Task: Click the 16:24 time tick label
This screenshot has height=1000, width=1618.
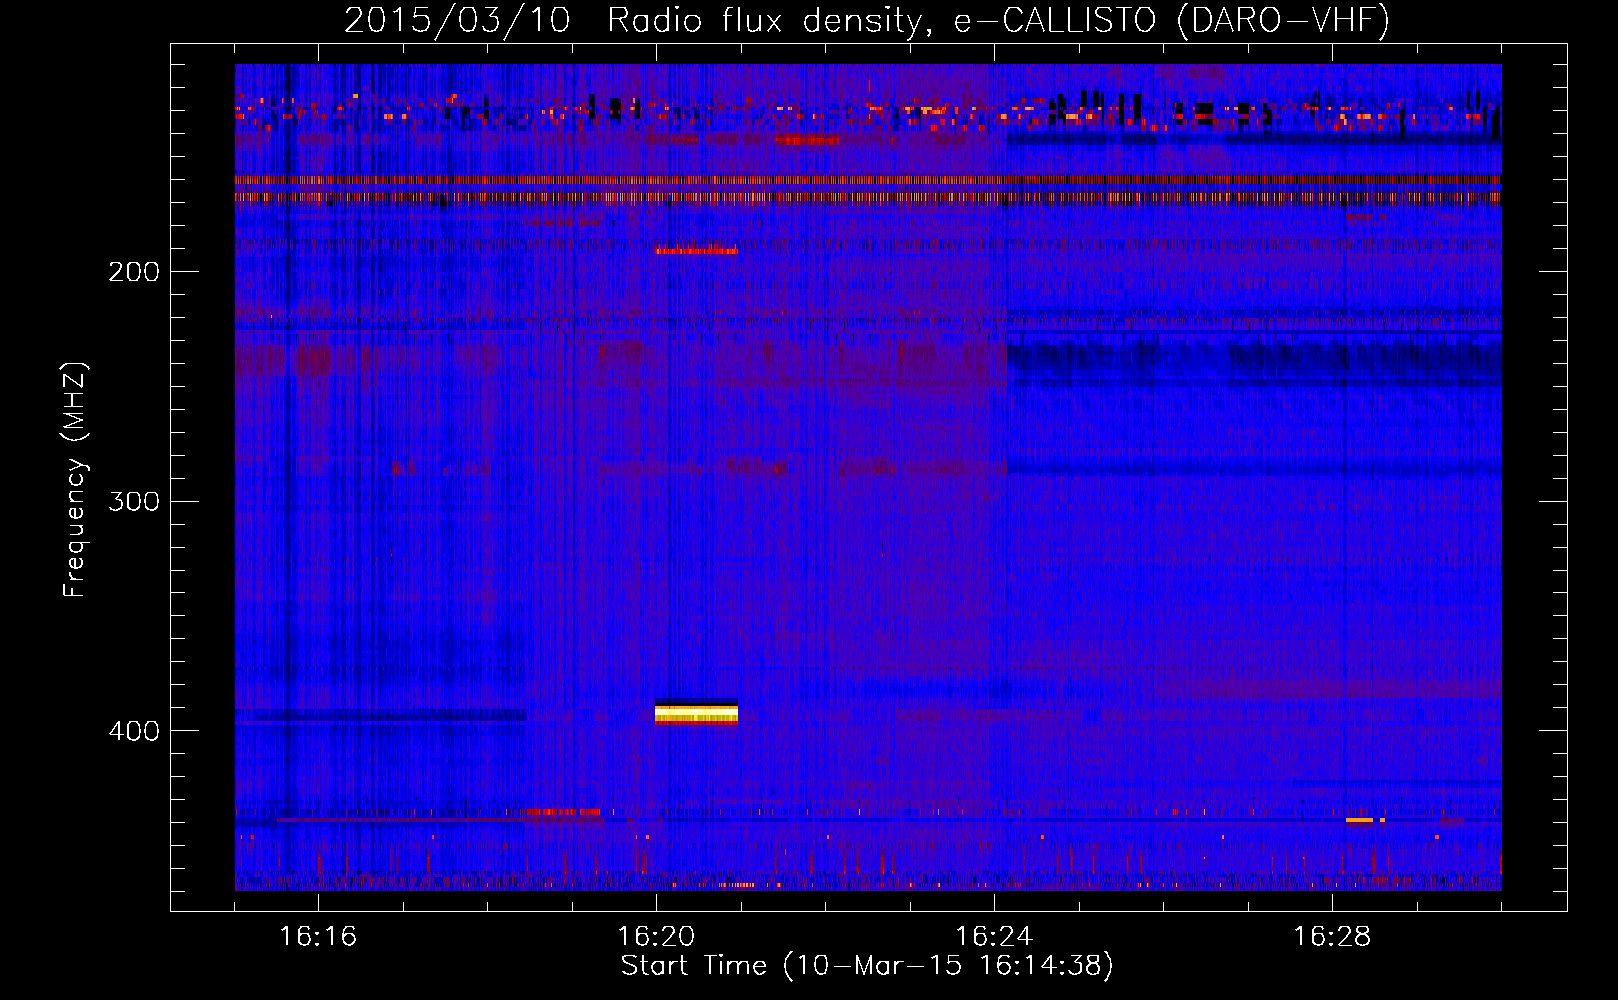Action: click(994, 936)
